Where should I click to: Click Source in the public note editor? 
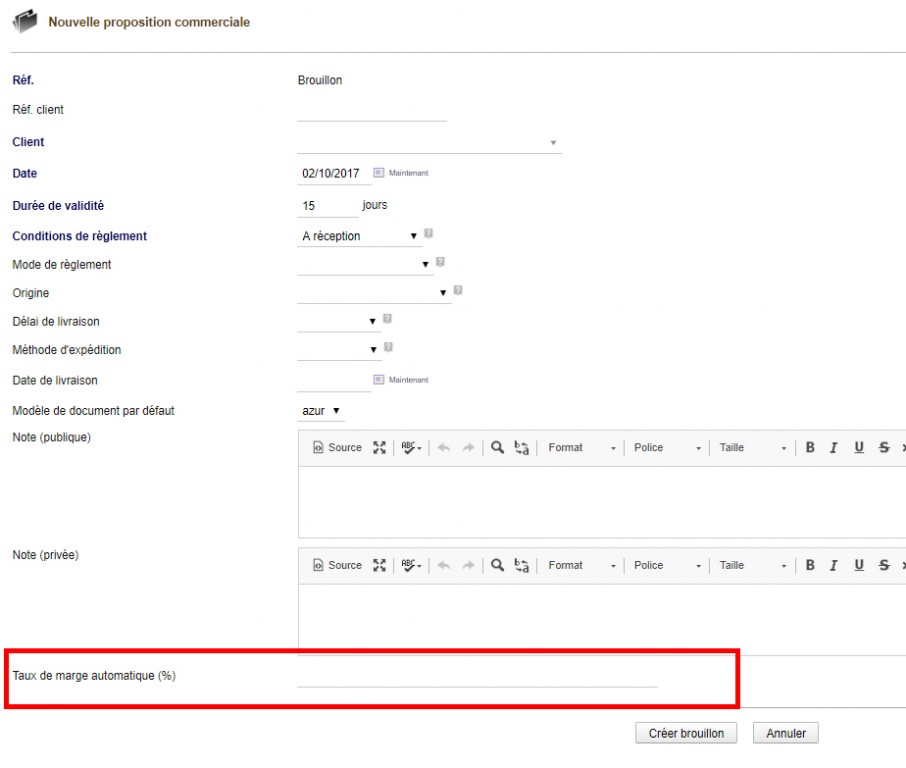click(x=337, y=448)
